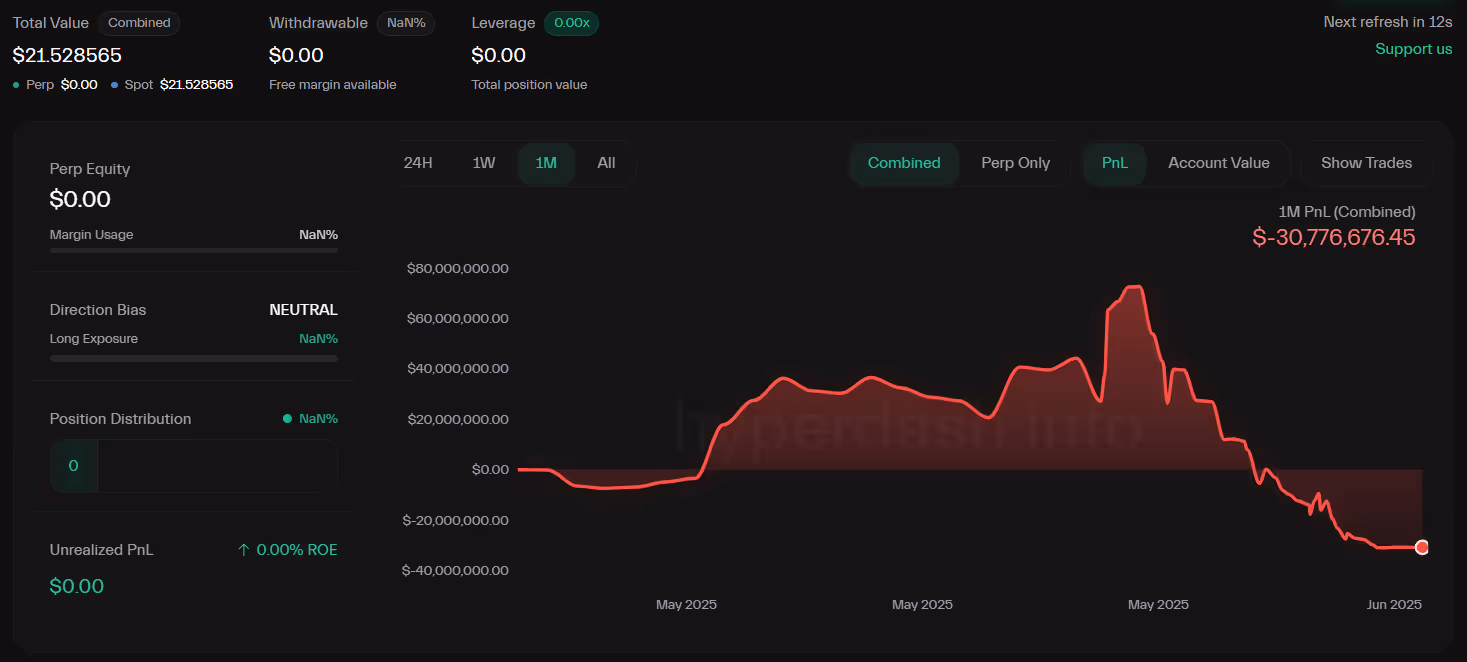Select the PnL chart mode
This screenshot has width=1467, height=662.
tap(1114, 162)
